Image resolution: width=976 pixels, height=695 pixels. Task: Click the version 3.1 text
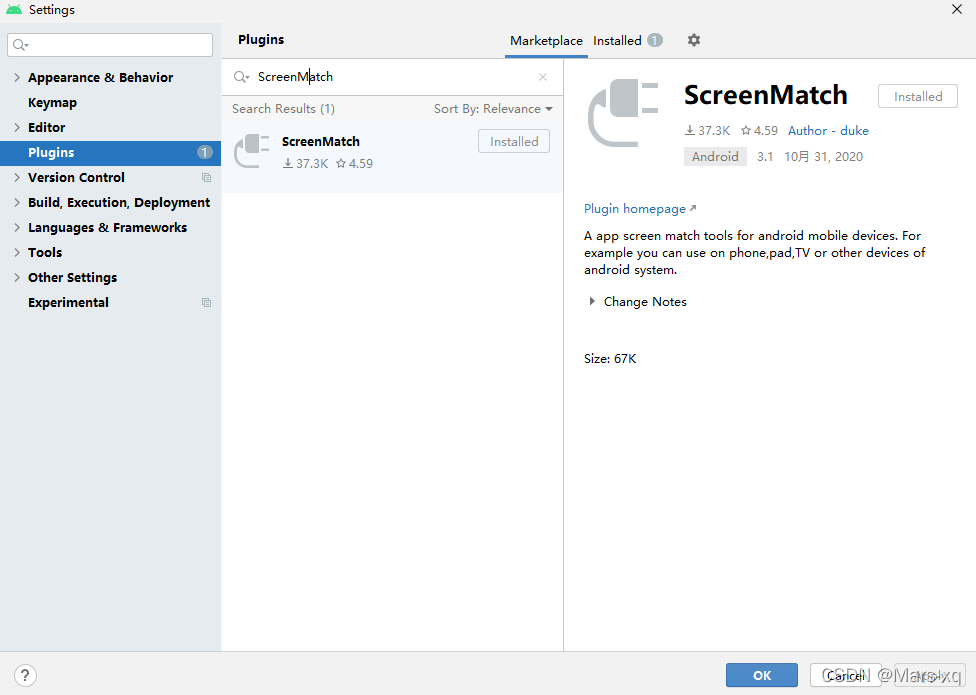[764, 157]
